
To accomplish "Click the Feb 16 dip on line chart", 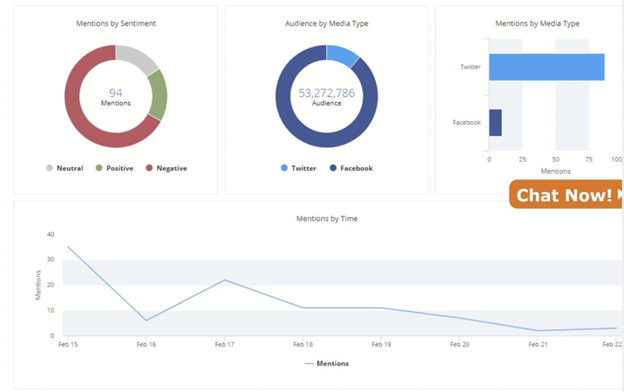I will point(146,320).
